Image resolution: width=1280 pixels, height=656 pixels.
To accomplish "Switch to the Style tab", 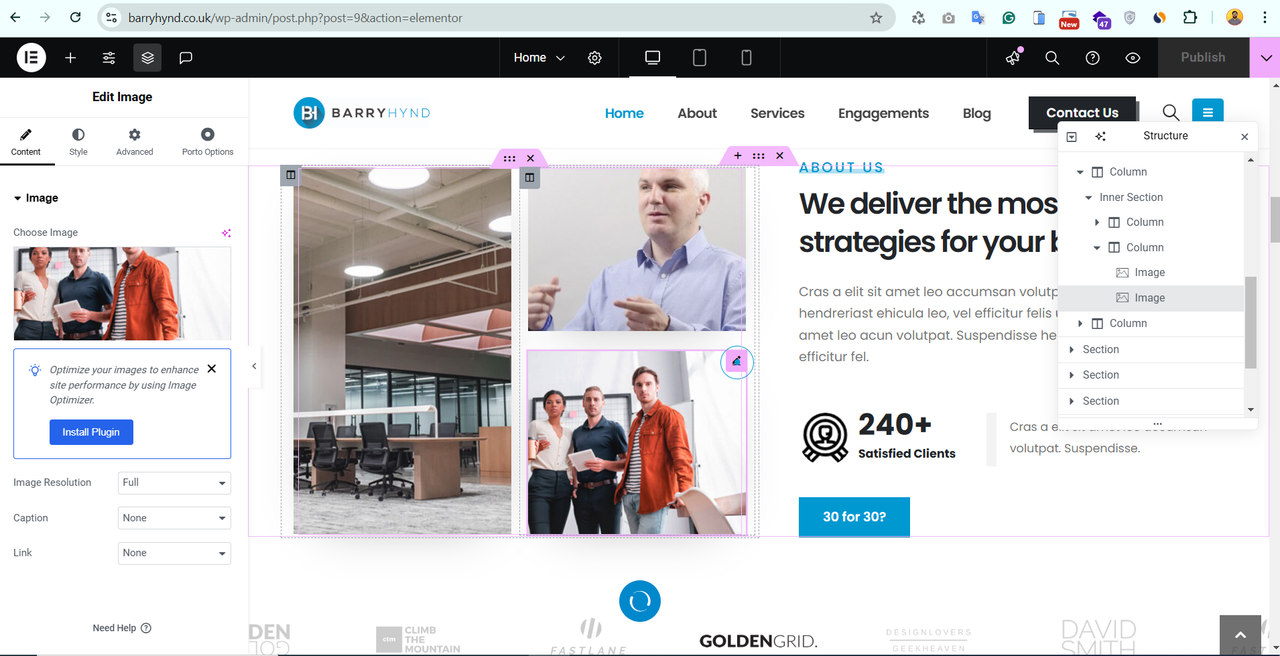I will 78,142.
